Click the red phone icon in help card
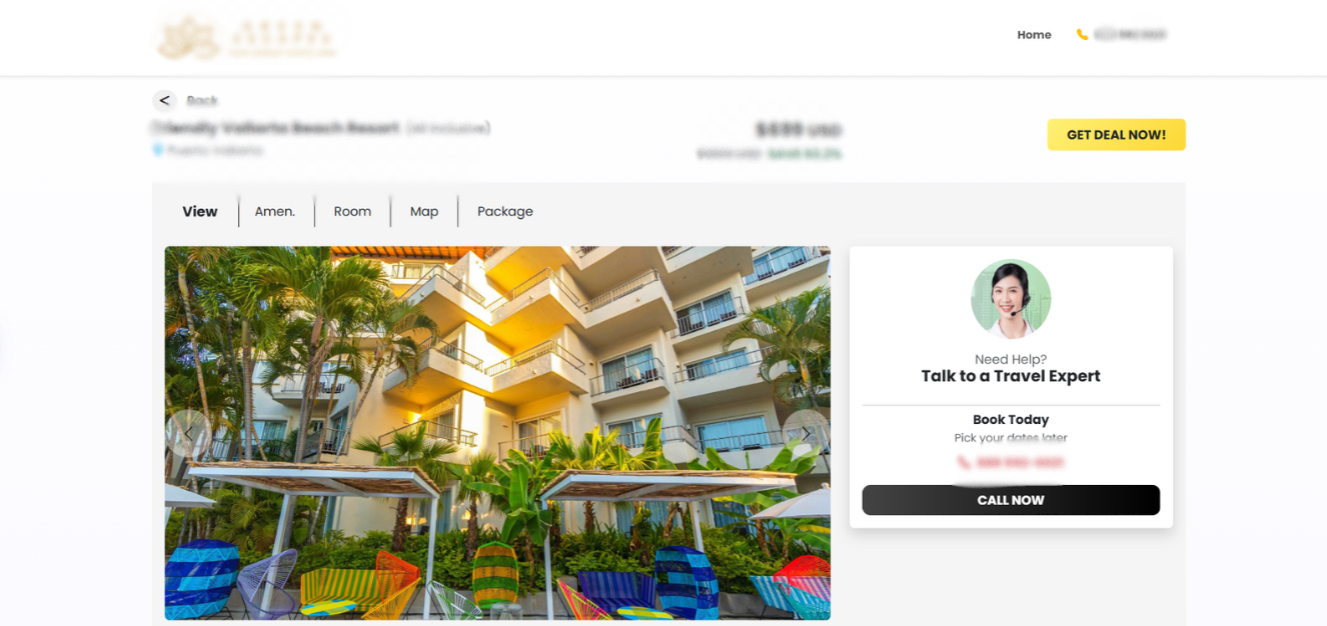The width and height of the screenshot is (1327, 626). coord(963,462)
